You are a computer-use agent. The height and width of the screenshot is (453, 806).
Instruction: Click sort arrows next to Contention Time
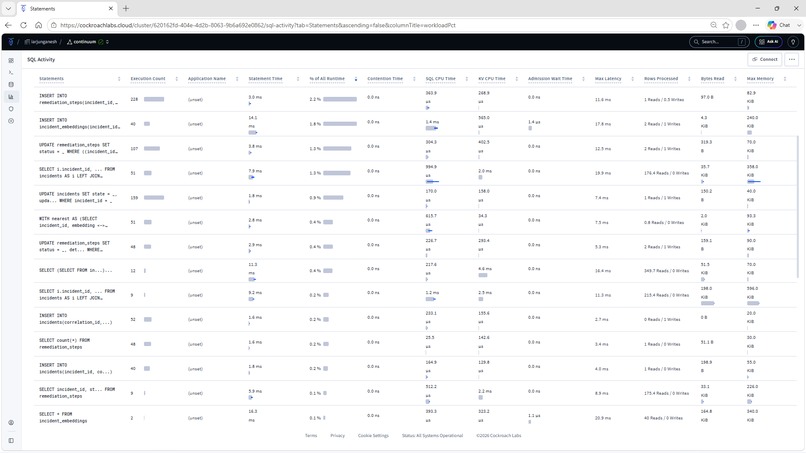point(414,79)
